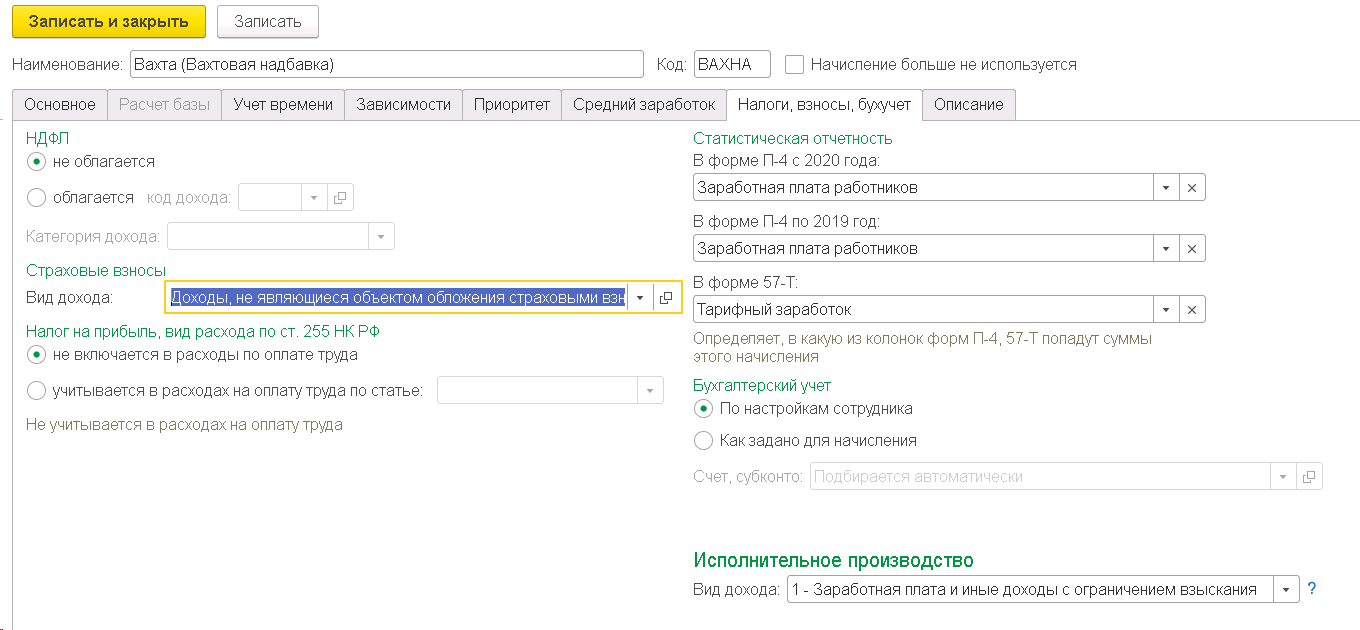The width and height of the screenshot is (1360, 630).
Task: Open the NDFL income code selection icon
Action: 340,198
